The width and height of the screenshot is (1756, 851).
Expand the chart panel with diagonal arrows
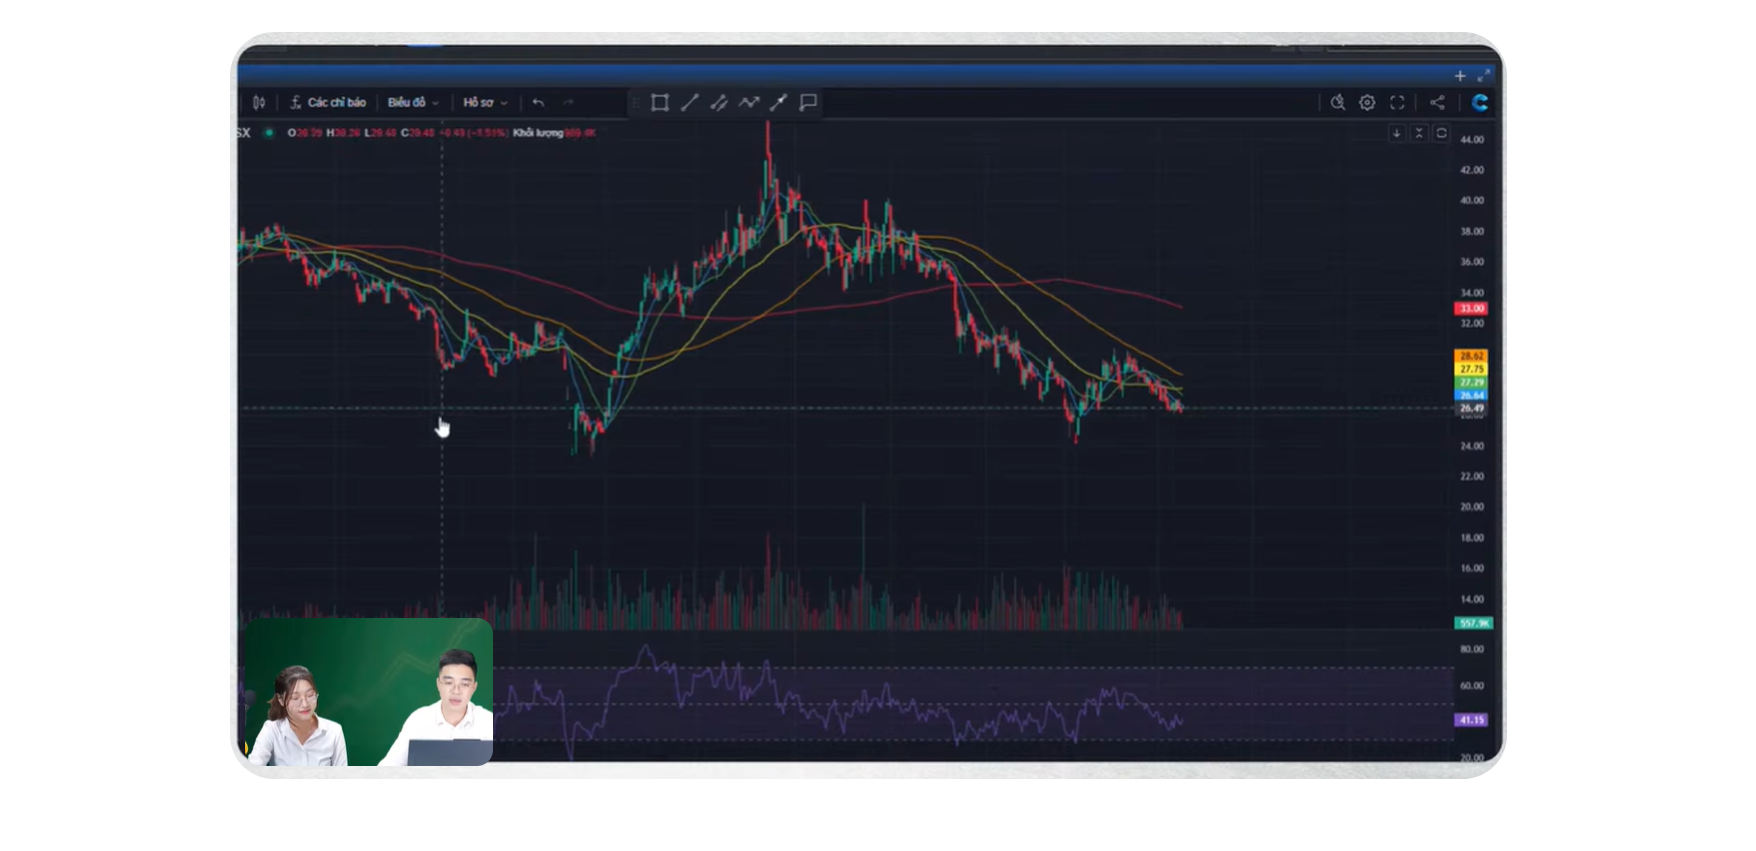click(1484, 76)
